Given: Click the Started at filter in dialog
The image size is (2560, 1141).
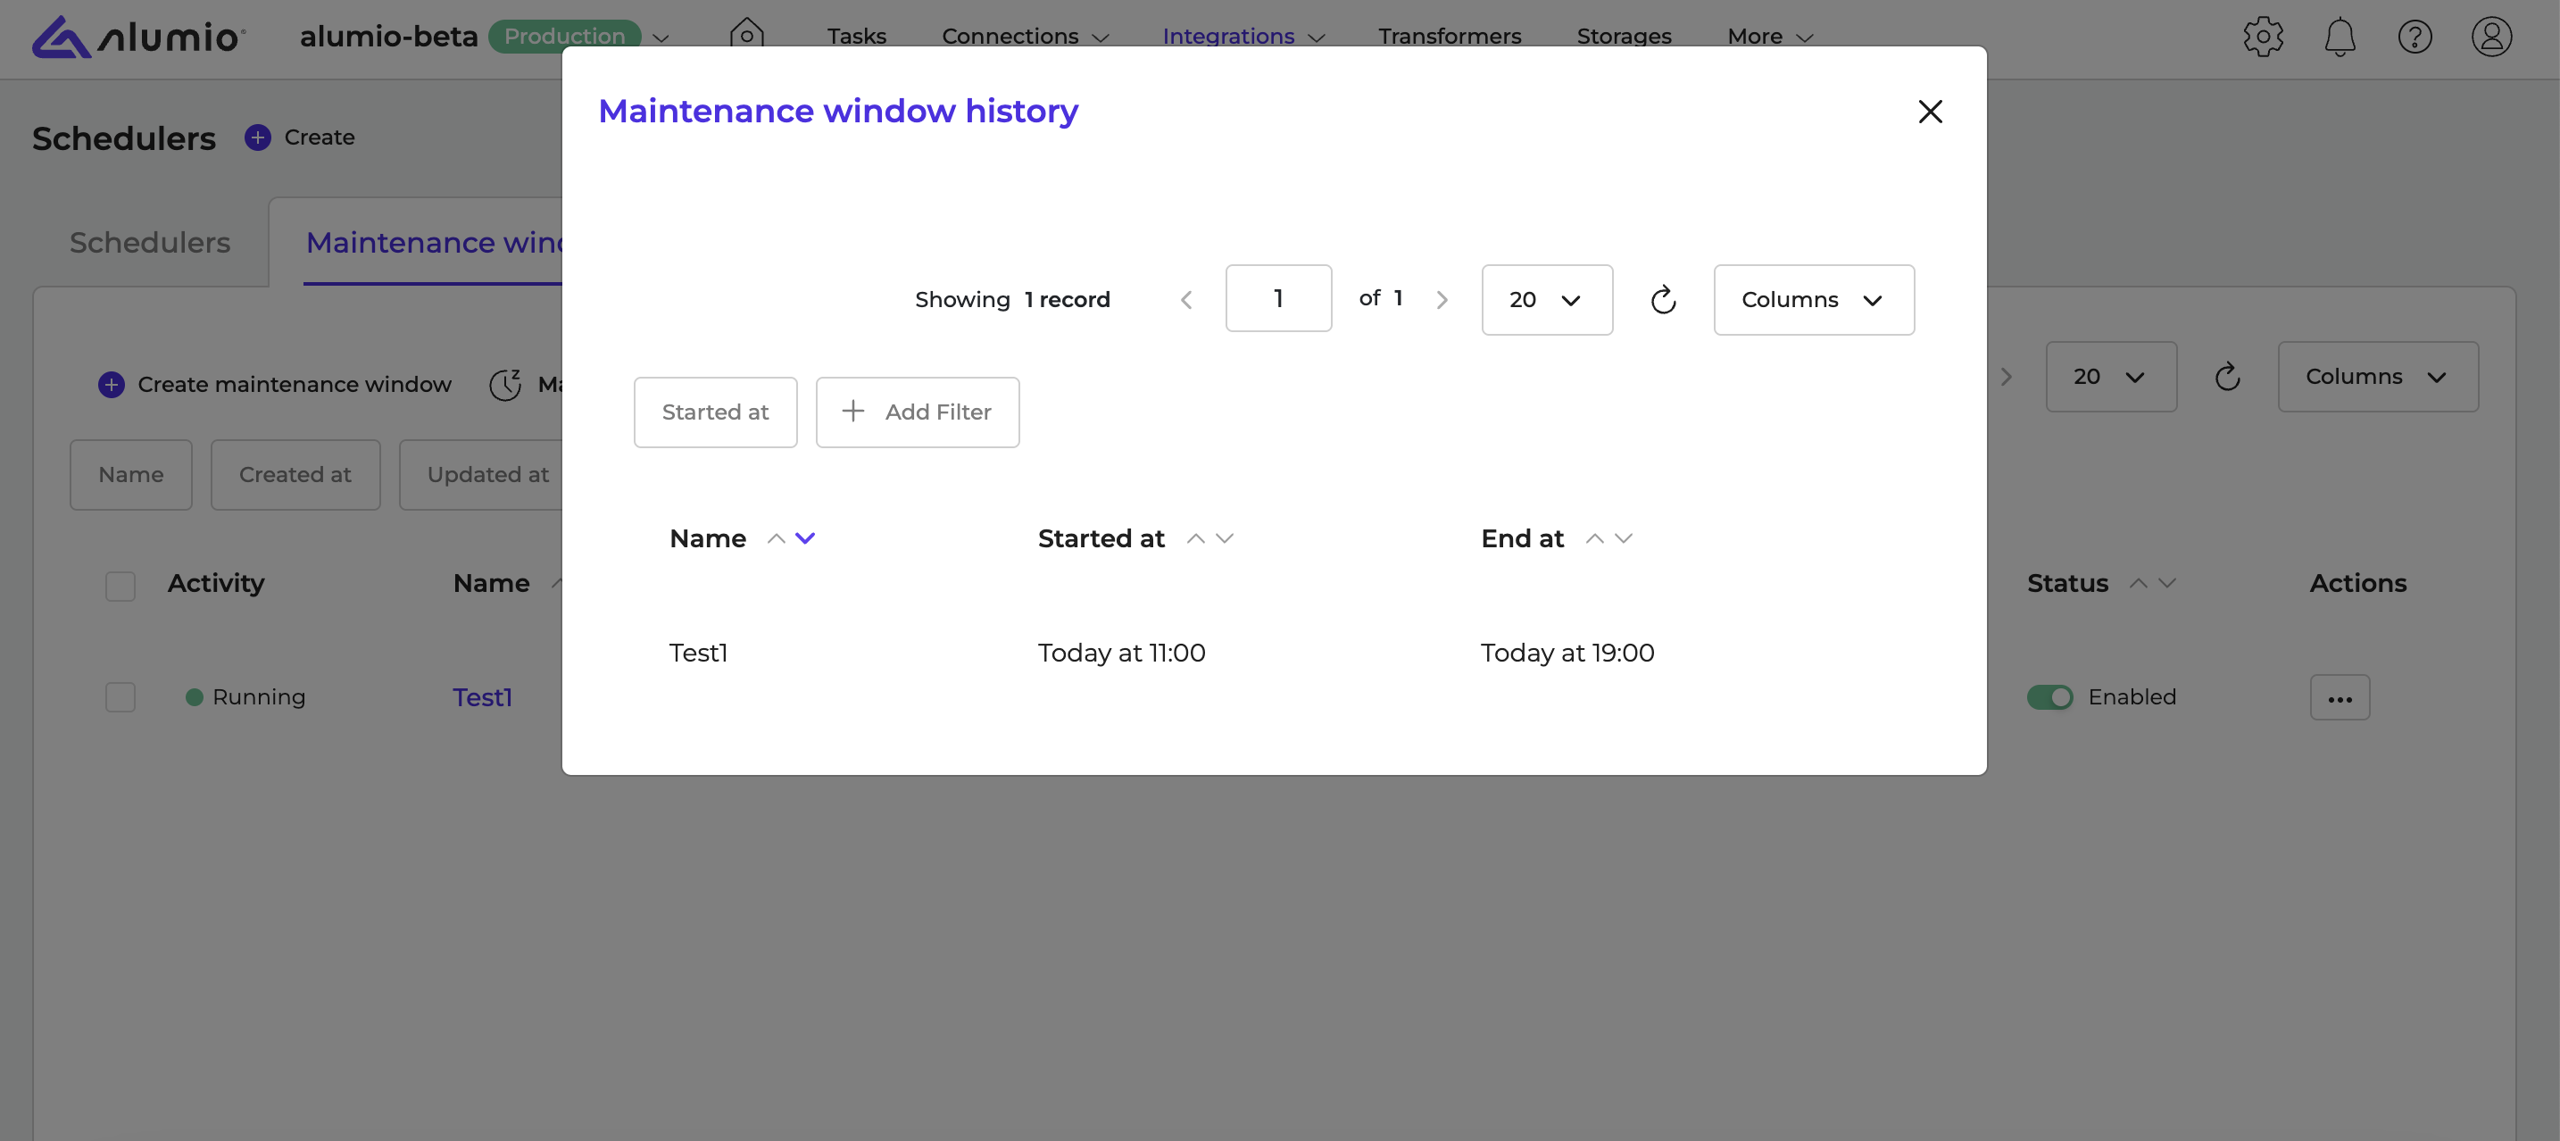Looking at the screenshot, I should 715,412.
